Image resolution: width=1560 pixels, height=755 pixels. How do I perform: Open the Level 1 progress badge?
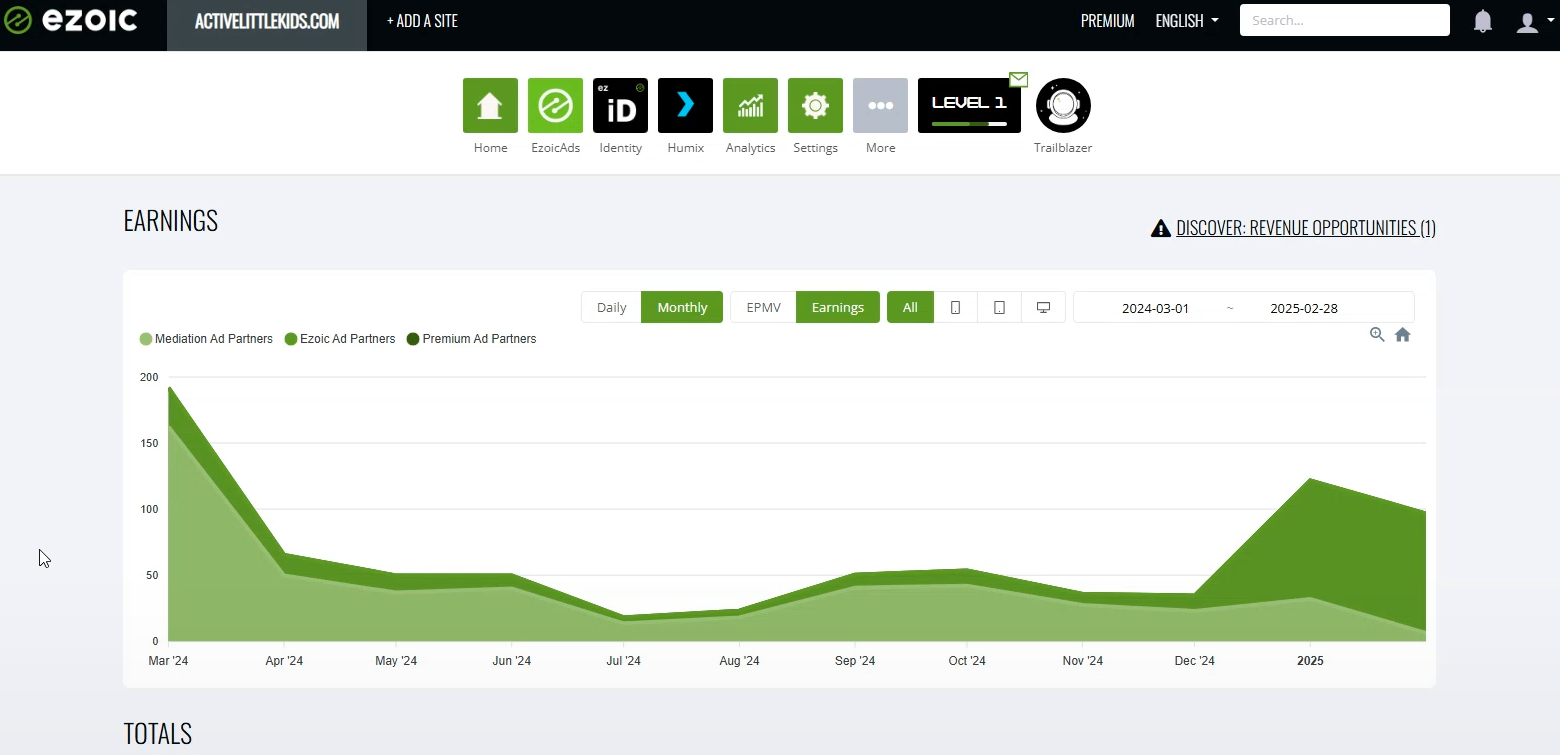coord(969,105)
